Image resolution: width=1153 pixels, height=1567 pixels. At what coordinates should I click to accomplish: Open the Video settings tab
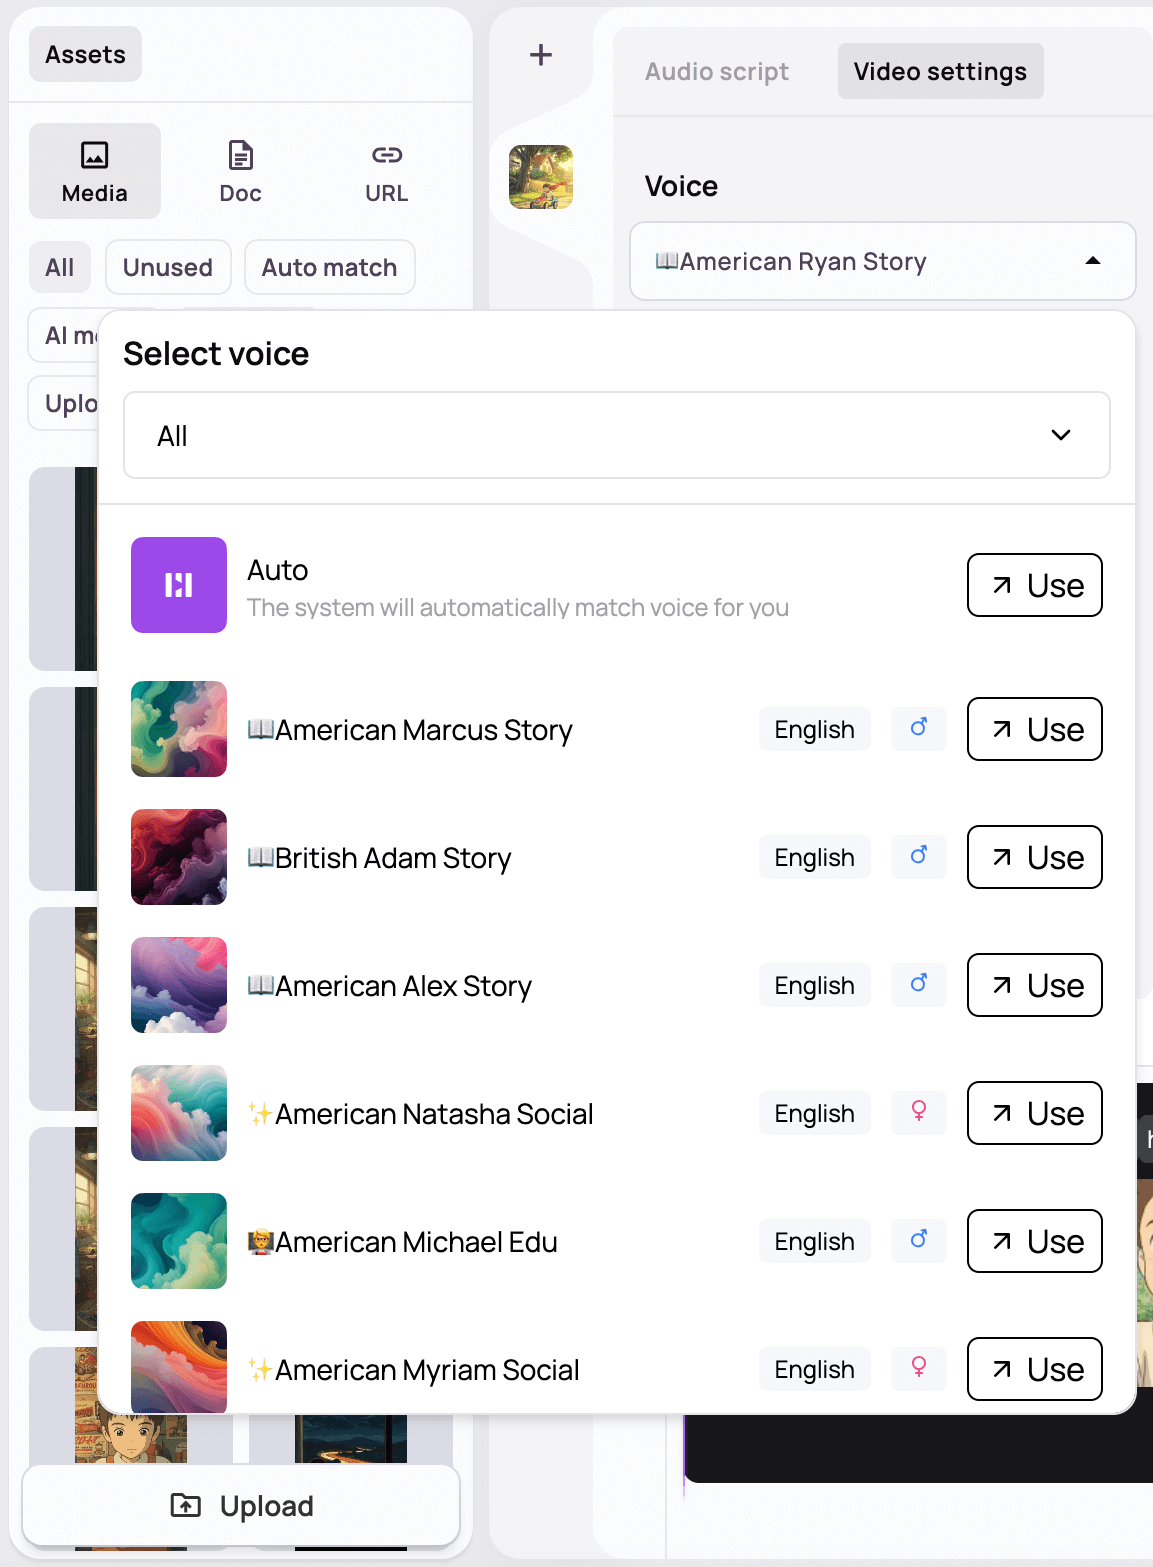940,71
